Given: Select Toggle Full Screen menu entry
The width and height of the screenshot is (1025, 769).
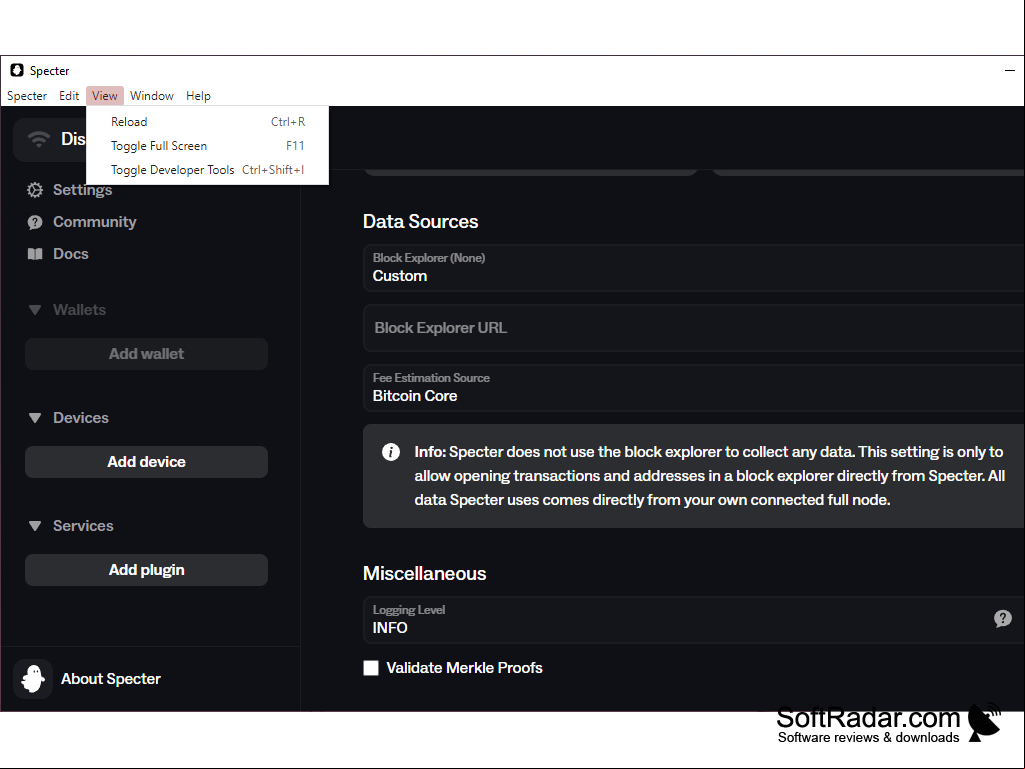Looking at the screenshot, I should coord(207,146).
